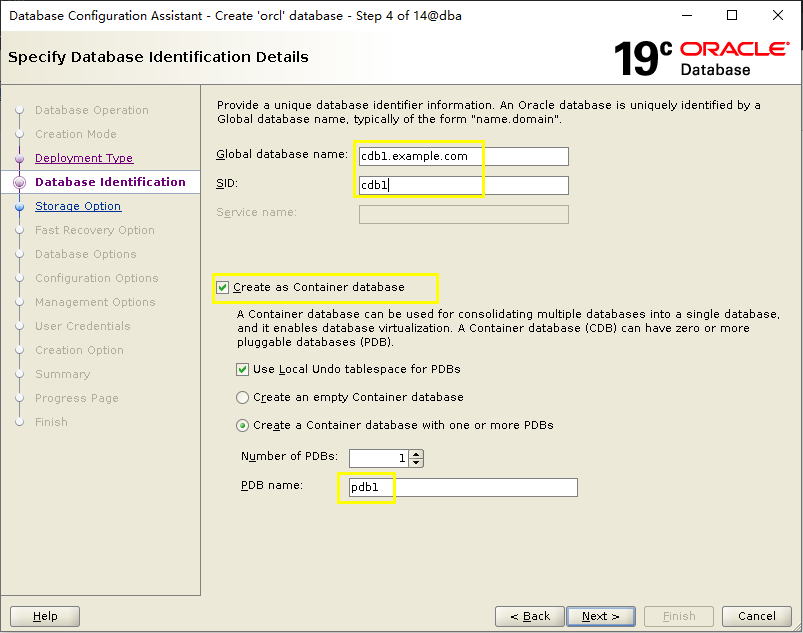803x633 pixels.
Task: Click the Summary step label
Action: (62, 374)
